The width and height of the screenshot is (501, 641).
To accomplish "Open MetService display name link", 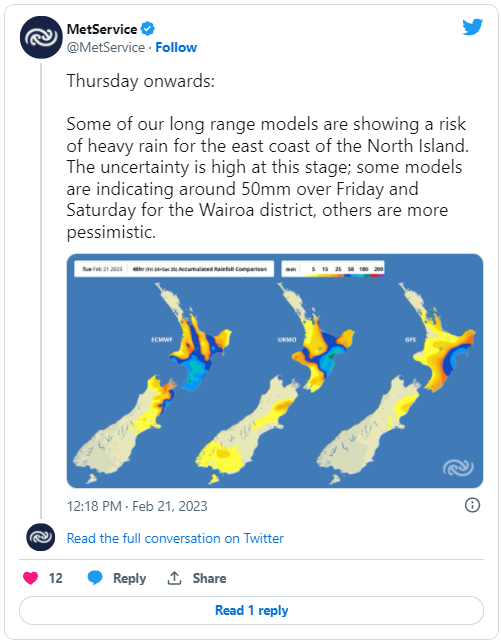I will click(x=102, y=29).
